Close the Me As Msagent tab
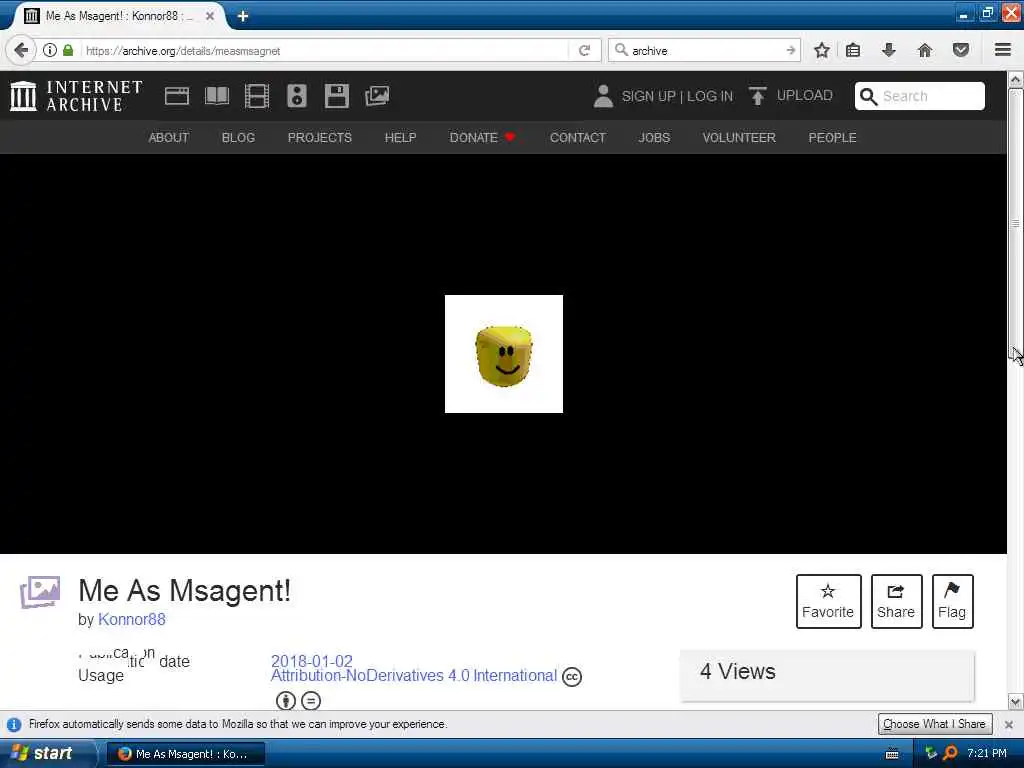The height and width of the screenshot is (768, 1024). [x=210, y=16]
